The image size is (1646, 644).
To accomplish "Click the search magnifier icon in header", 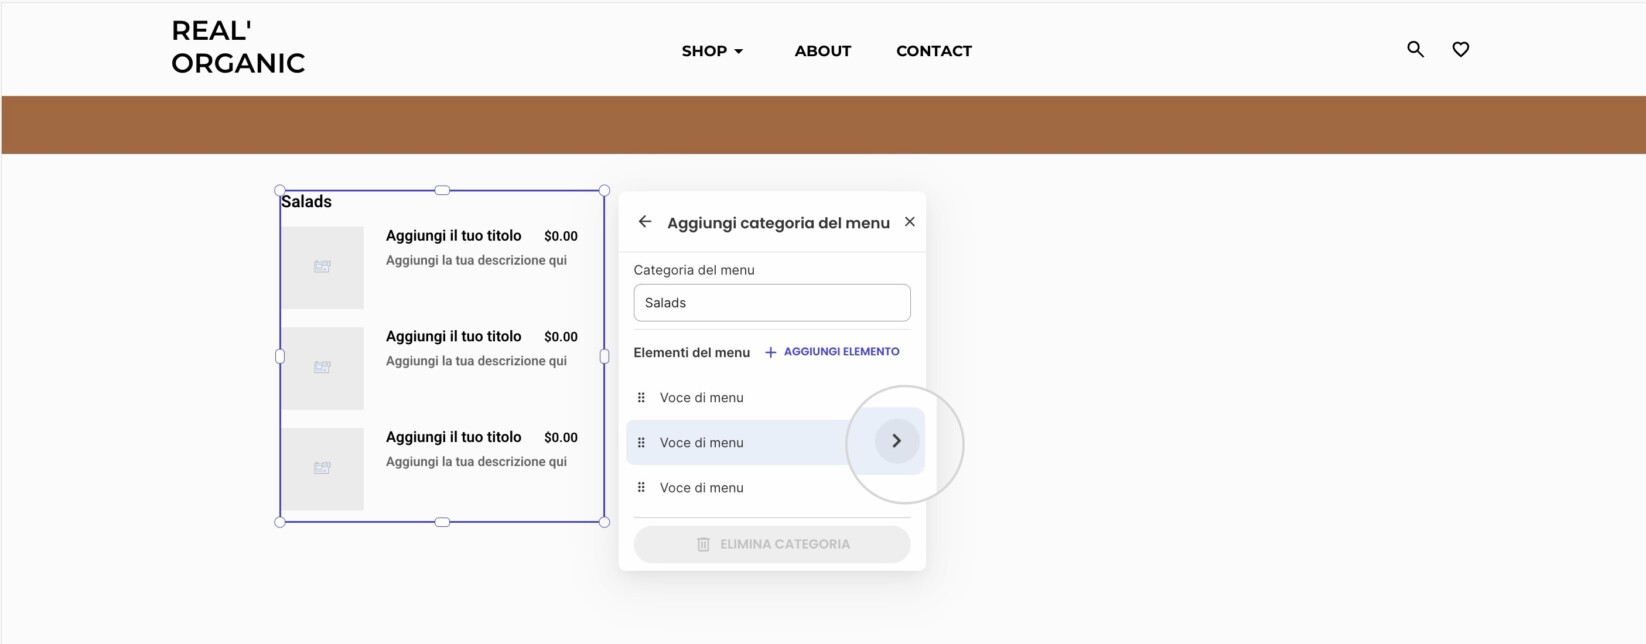I will point(1415,49).
